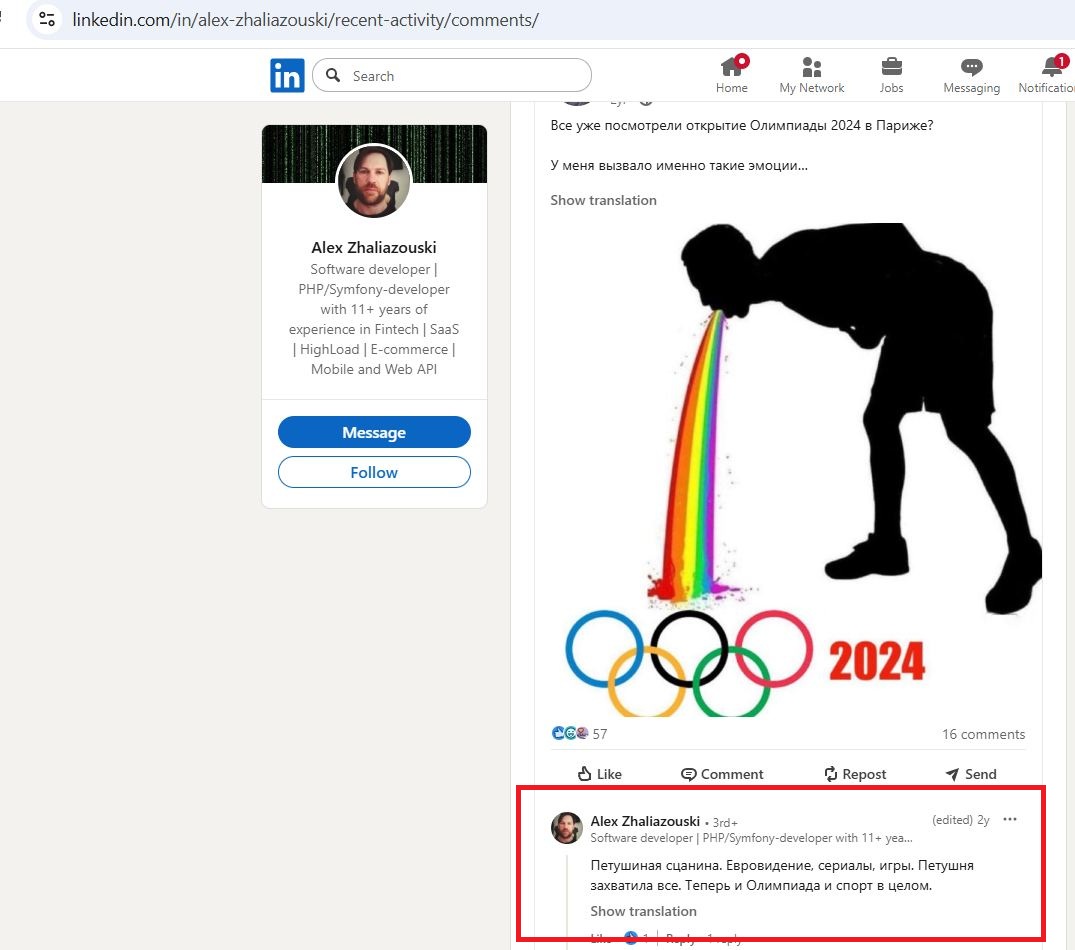The height and width of the screenshot is (950, 1075).
Task: Click the 'Software developer | PHP/Symfony-developer' comment headline
Action: tap(751, 838)
